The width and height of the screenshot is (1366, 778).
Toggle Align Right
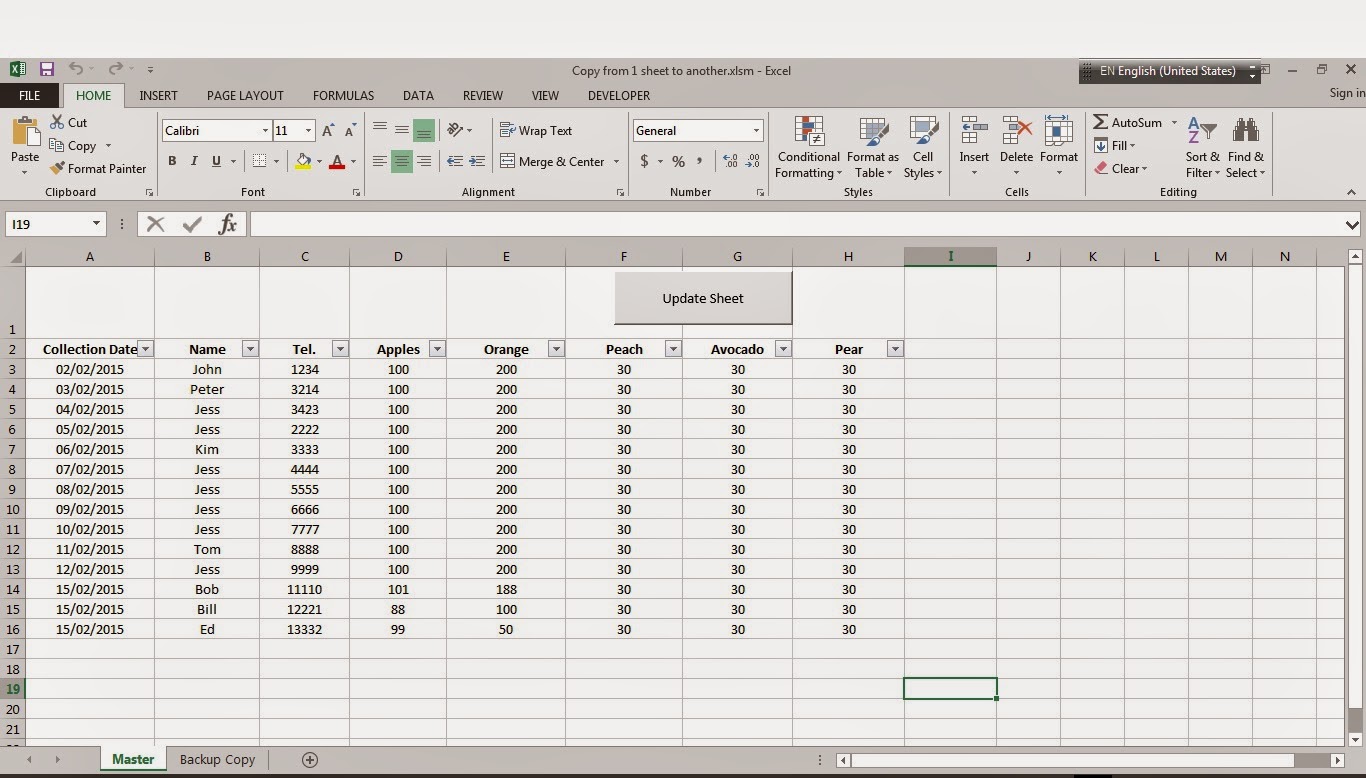423,161
